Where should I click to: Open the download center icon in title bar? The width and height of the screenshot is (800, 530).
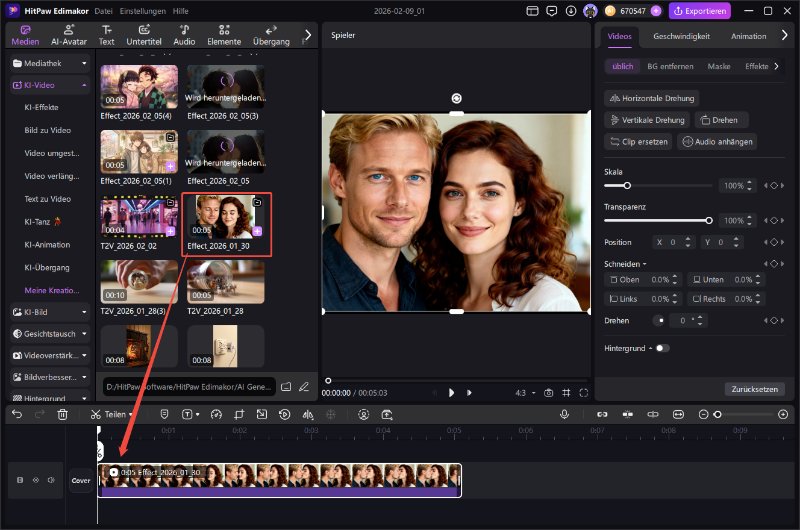[571, 11]
